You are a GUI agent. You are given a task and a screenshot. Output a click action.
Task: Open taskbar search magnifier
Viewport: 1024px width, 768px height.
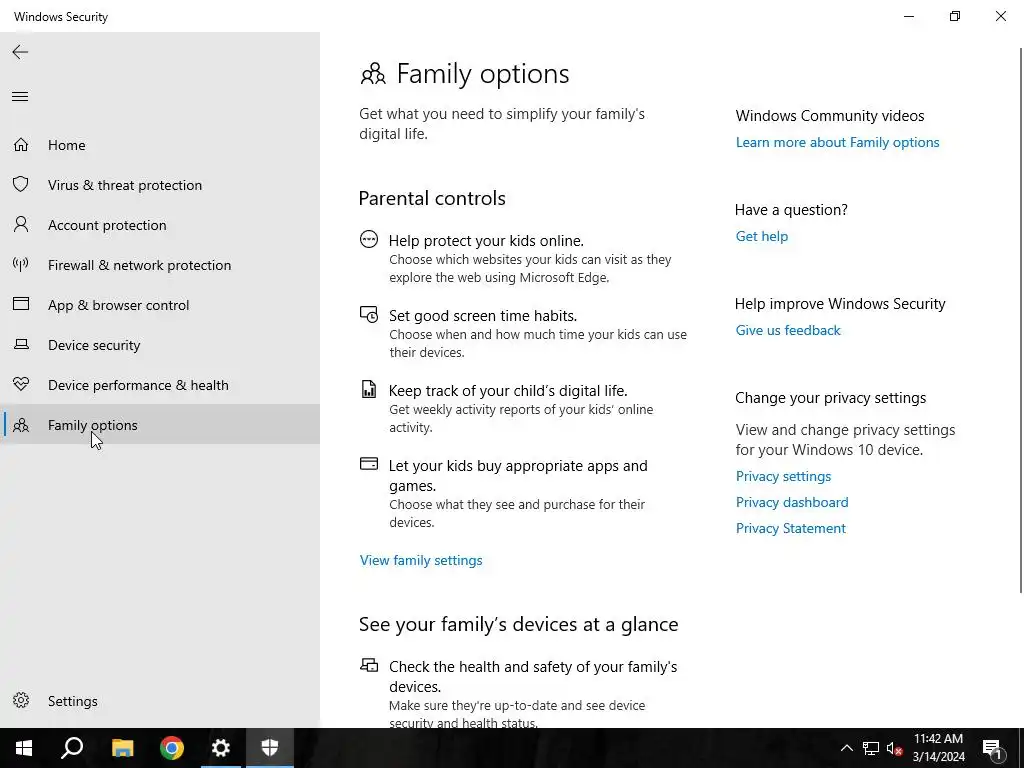[72, 748]
